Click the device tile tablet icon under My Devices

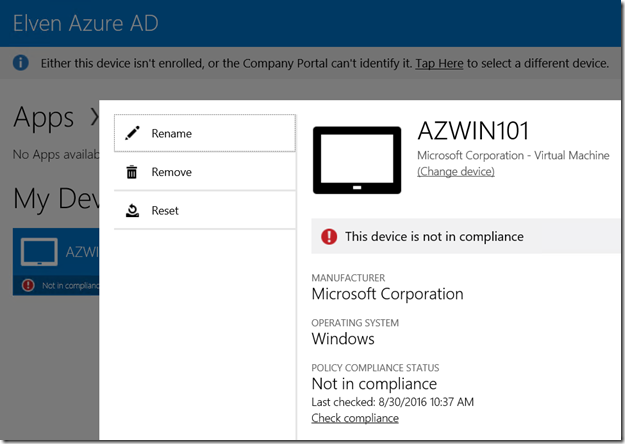39,252
